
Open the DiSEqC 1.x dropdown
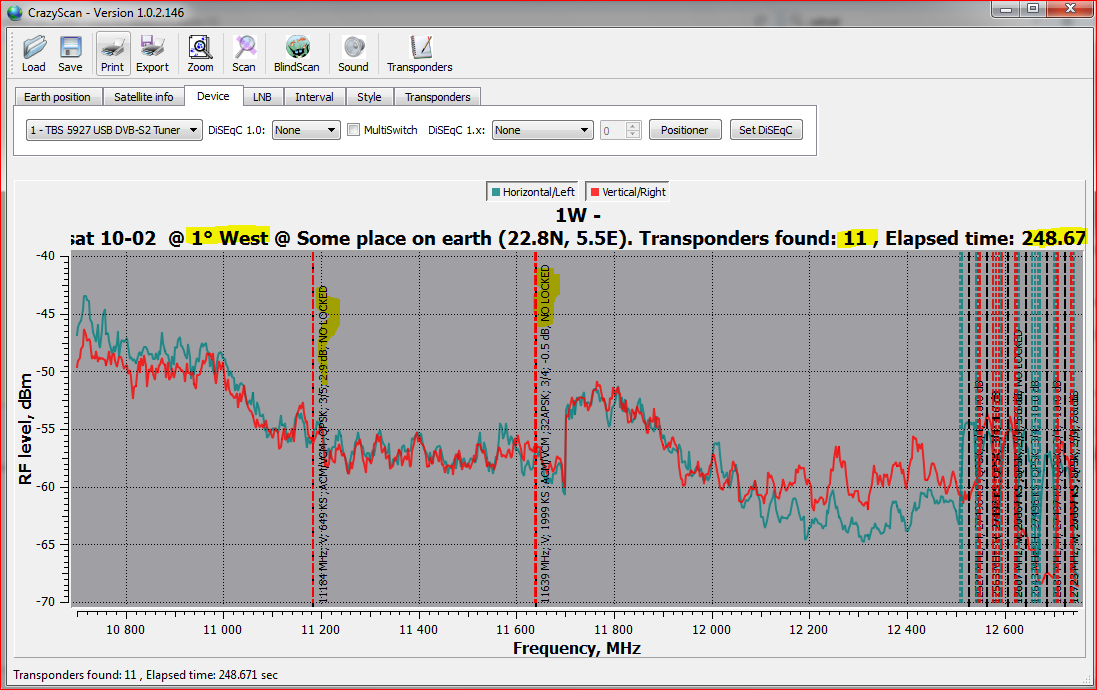[543, 130]
